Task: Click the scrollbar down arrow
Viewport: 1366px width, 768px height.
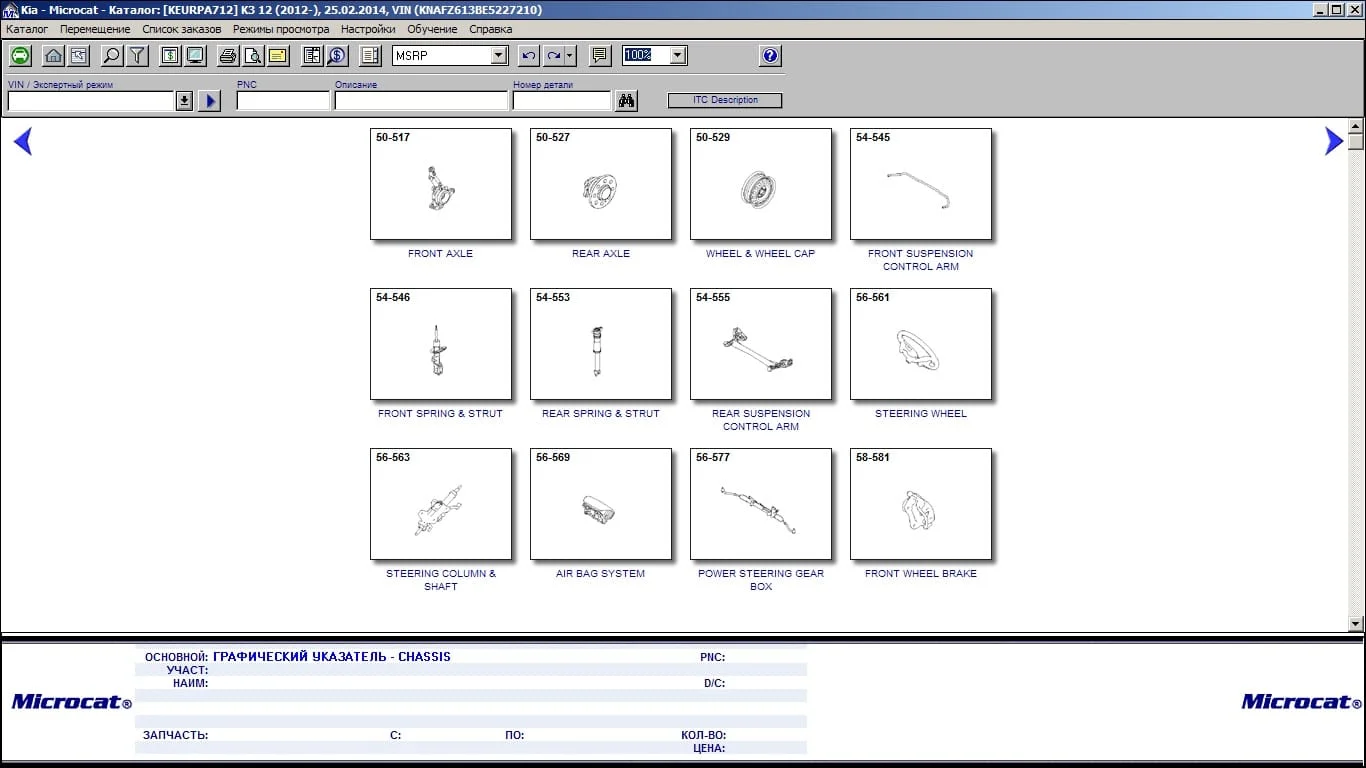Action: (1356, 624)
